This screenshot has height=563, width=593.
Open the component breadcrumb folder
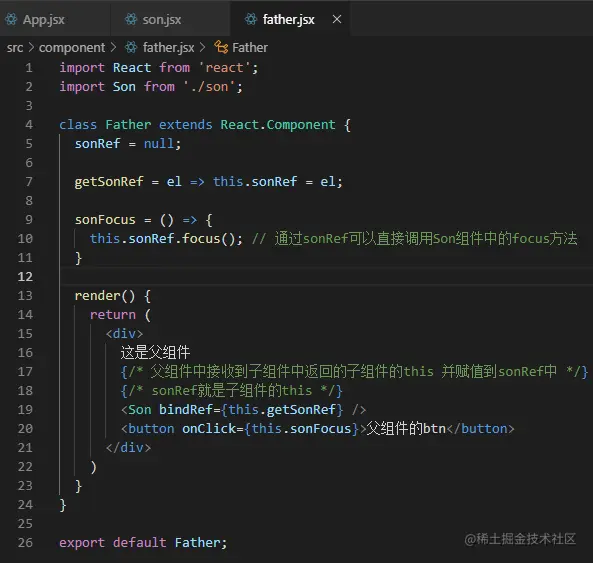[72, 48]
